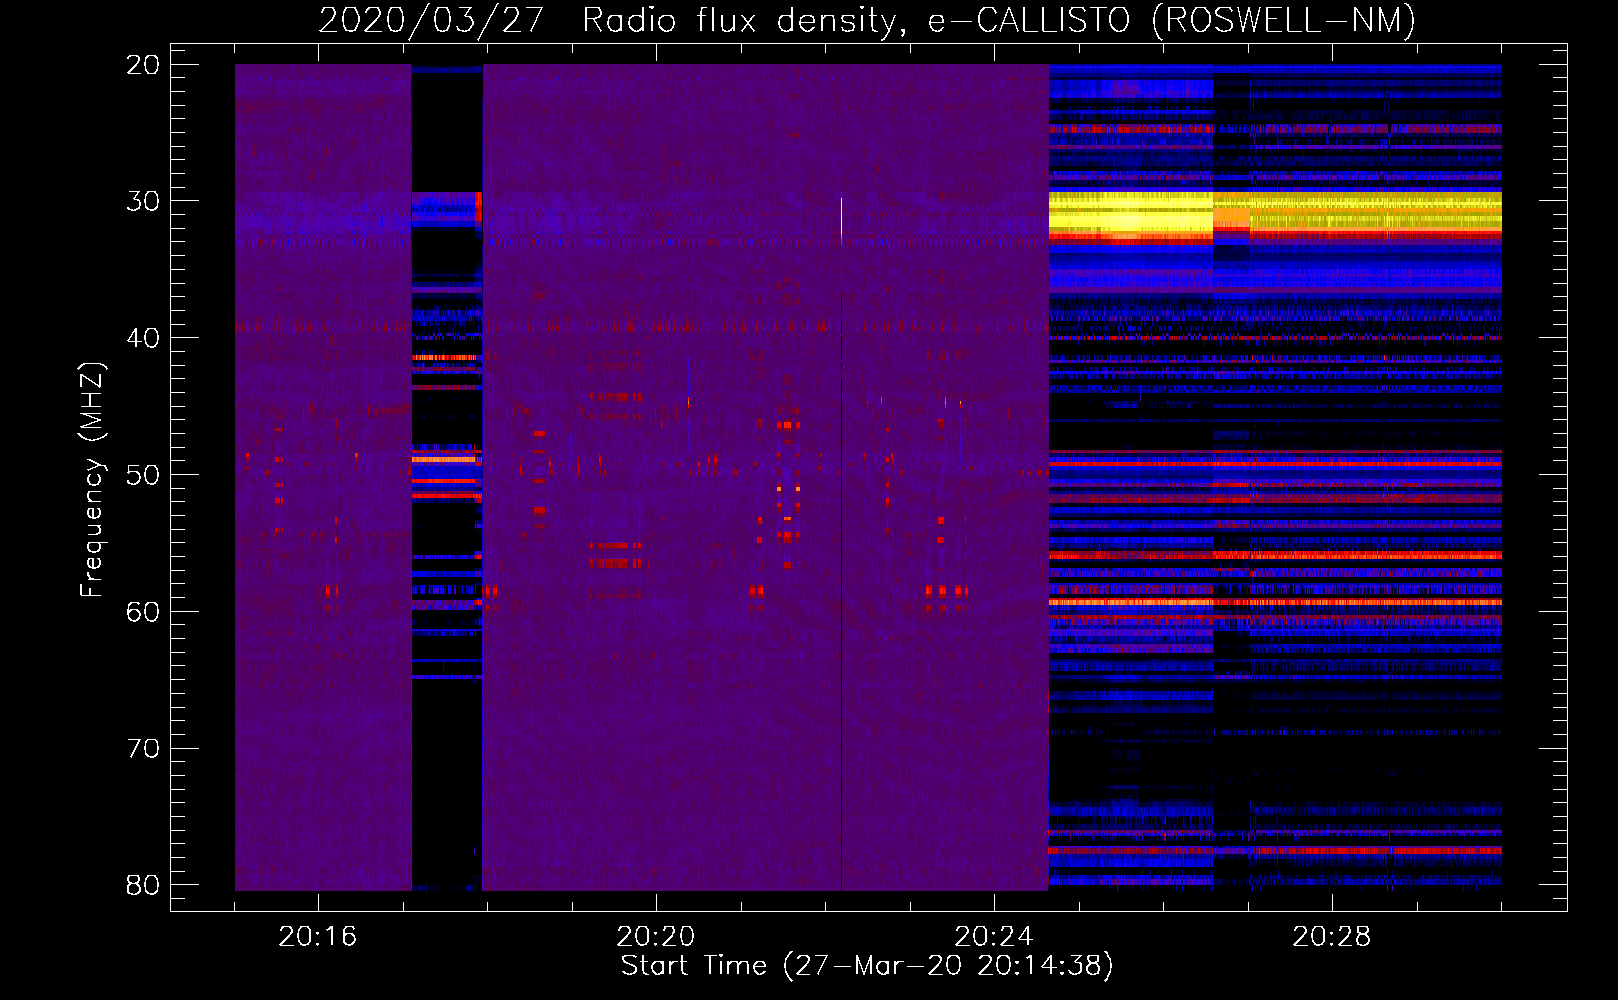1618x1000 pixels.
Task: Click the 20:16 time tick label
Action: click(x=318, y=937)
